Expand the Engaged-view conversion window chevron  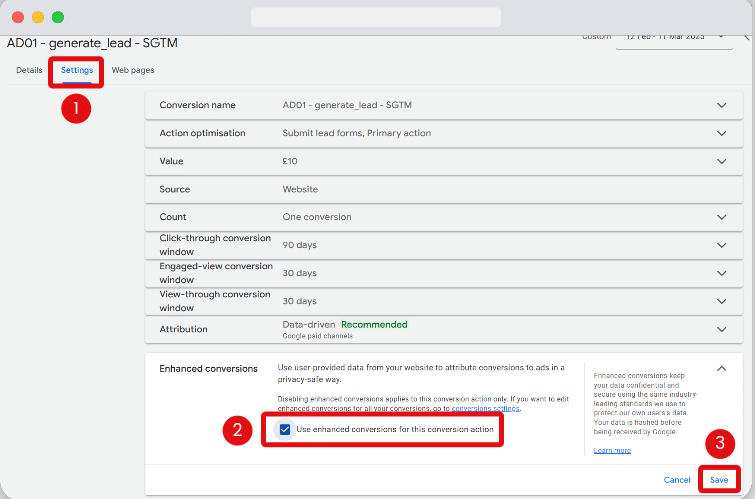coord(721,273)
